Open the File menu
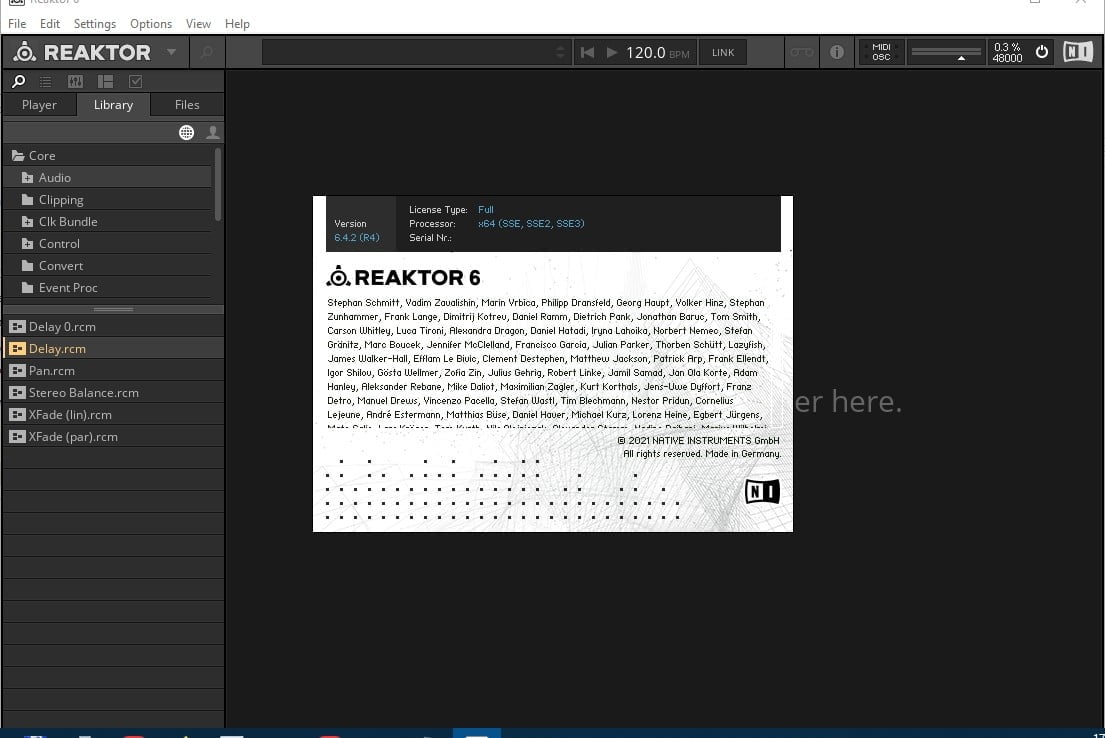This screenshot has width=1105, height=738. [17, 24]
